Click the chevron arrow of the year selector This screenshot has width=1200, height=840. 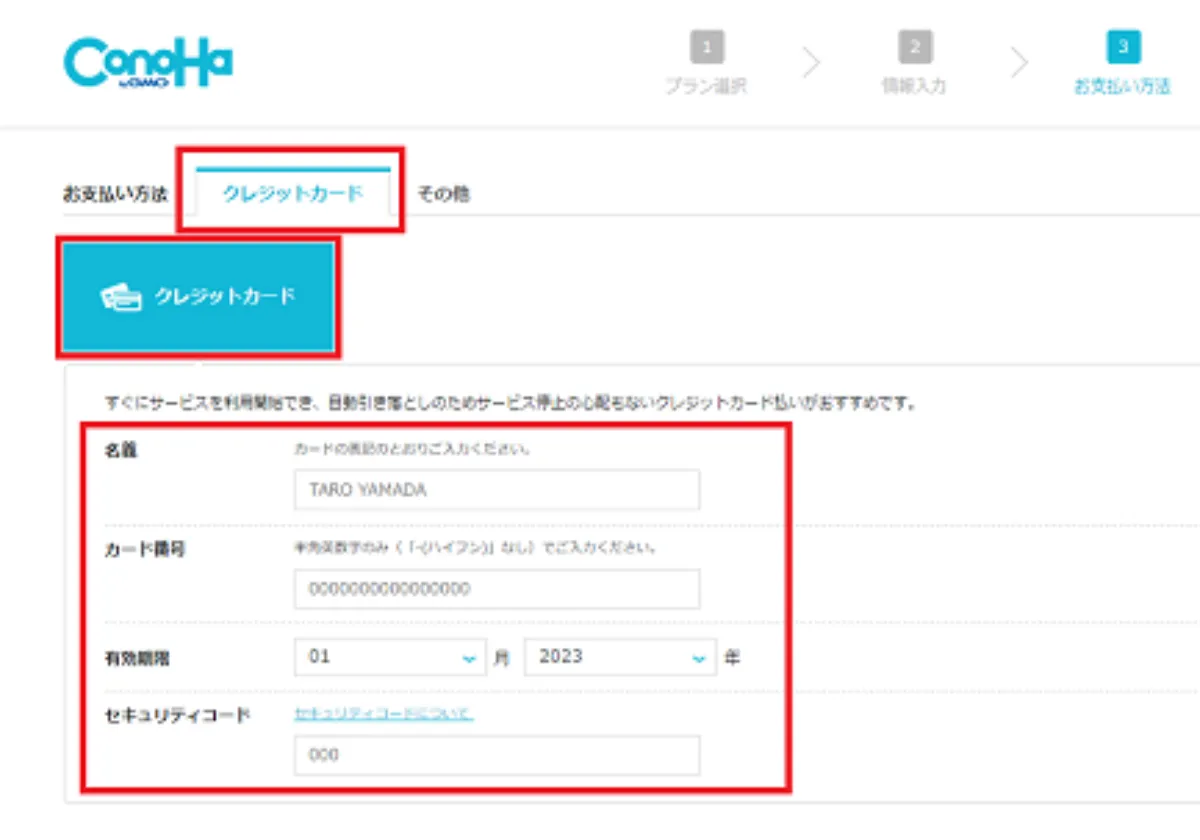click(698, 659)
